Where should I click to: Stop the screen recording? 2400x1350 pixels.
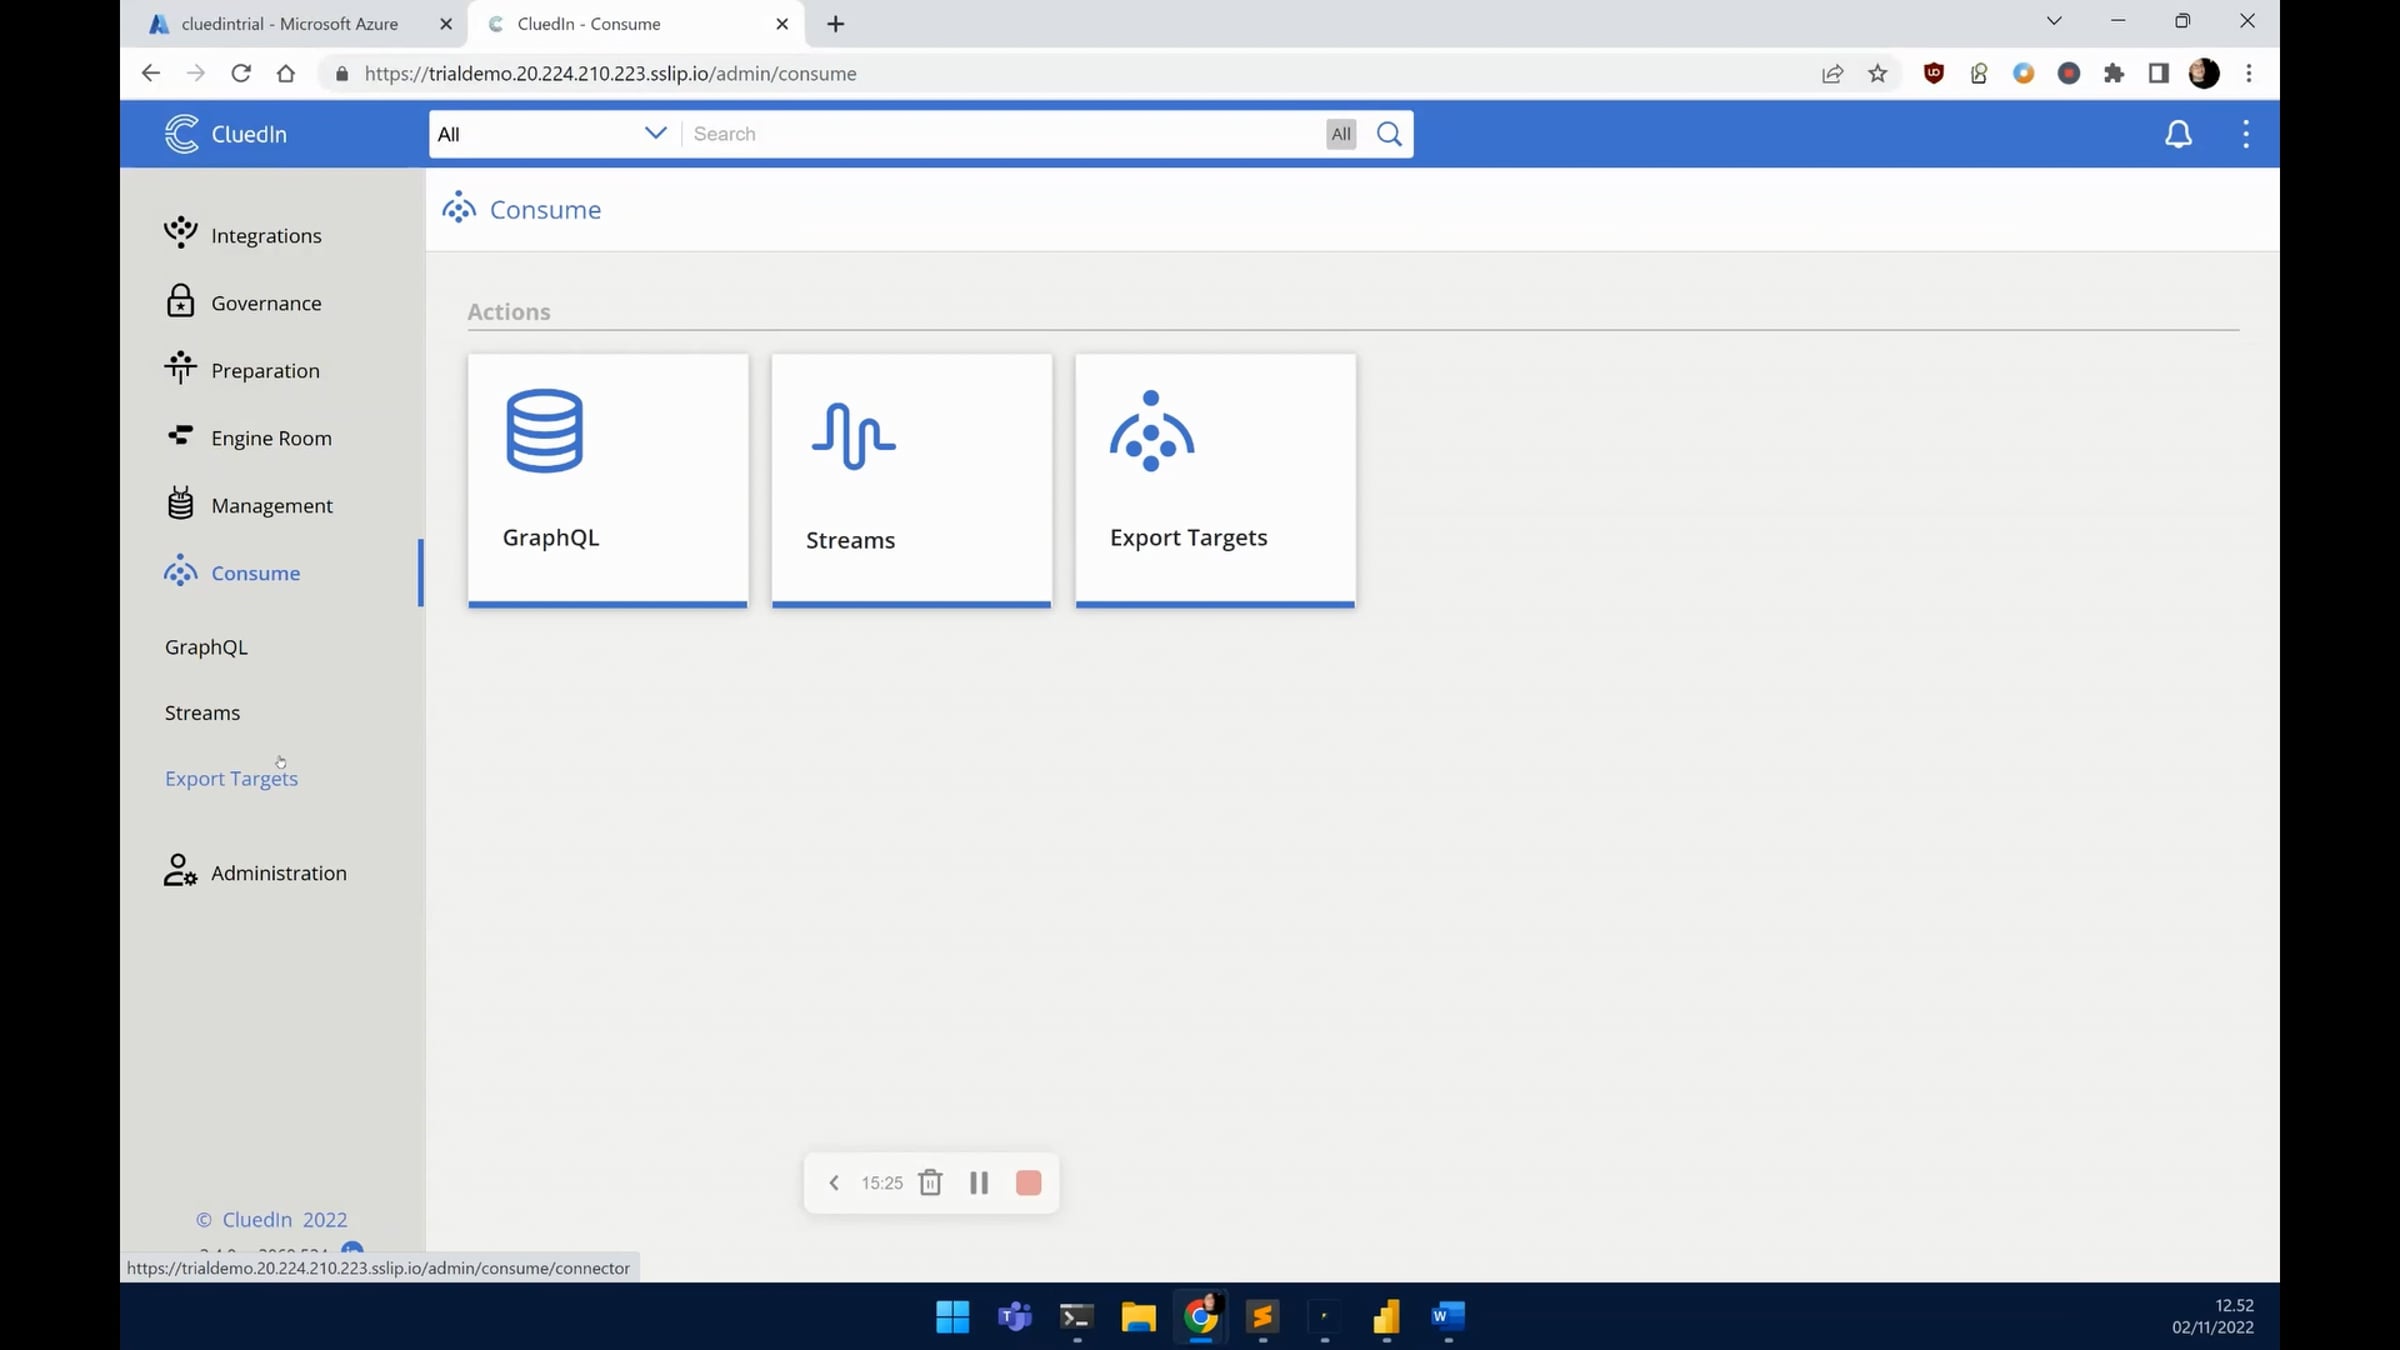point(1028,1183)
